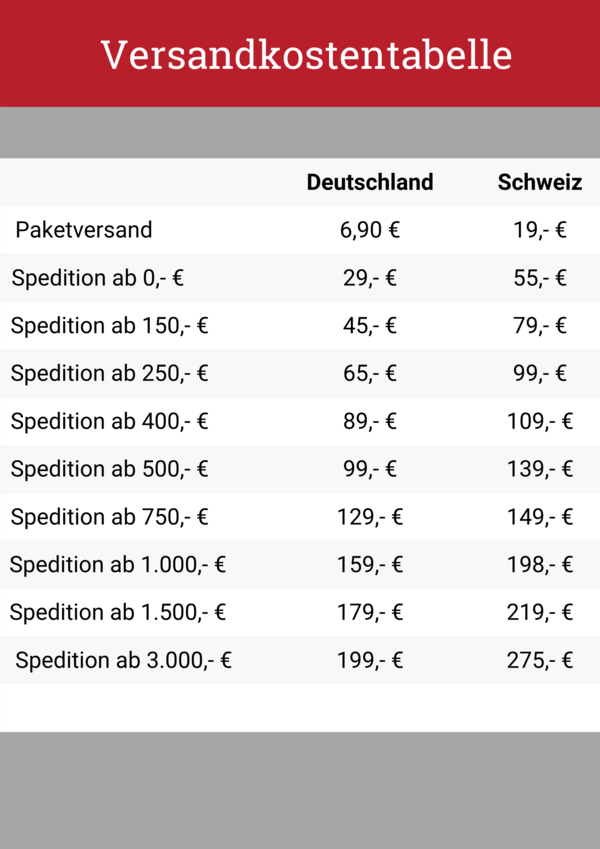This screenshot has width=600, height=849.
Task: Click the 129,- € Deutschland price
Action: (x=370, y=517)
